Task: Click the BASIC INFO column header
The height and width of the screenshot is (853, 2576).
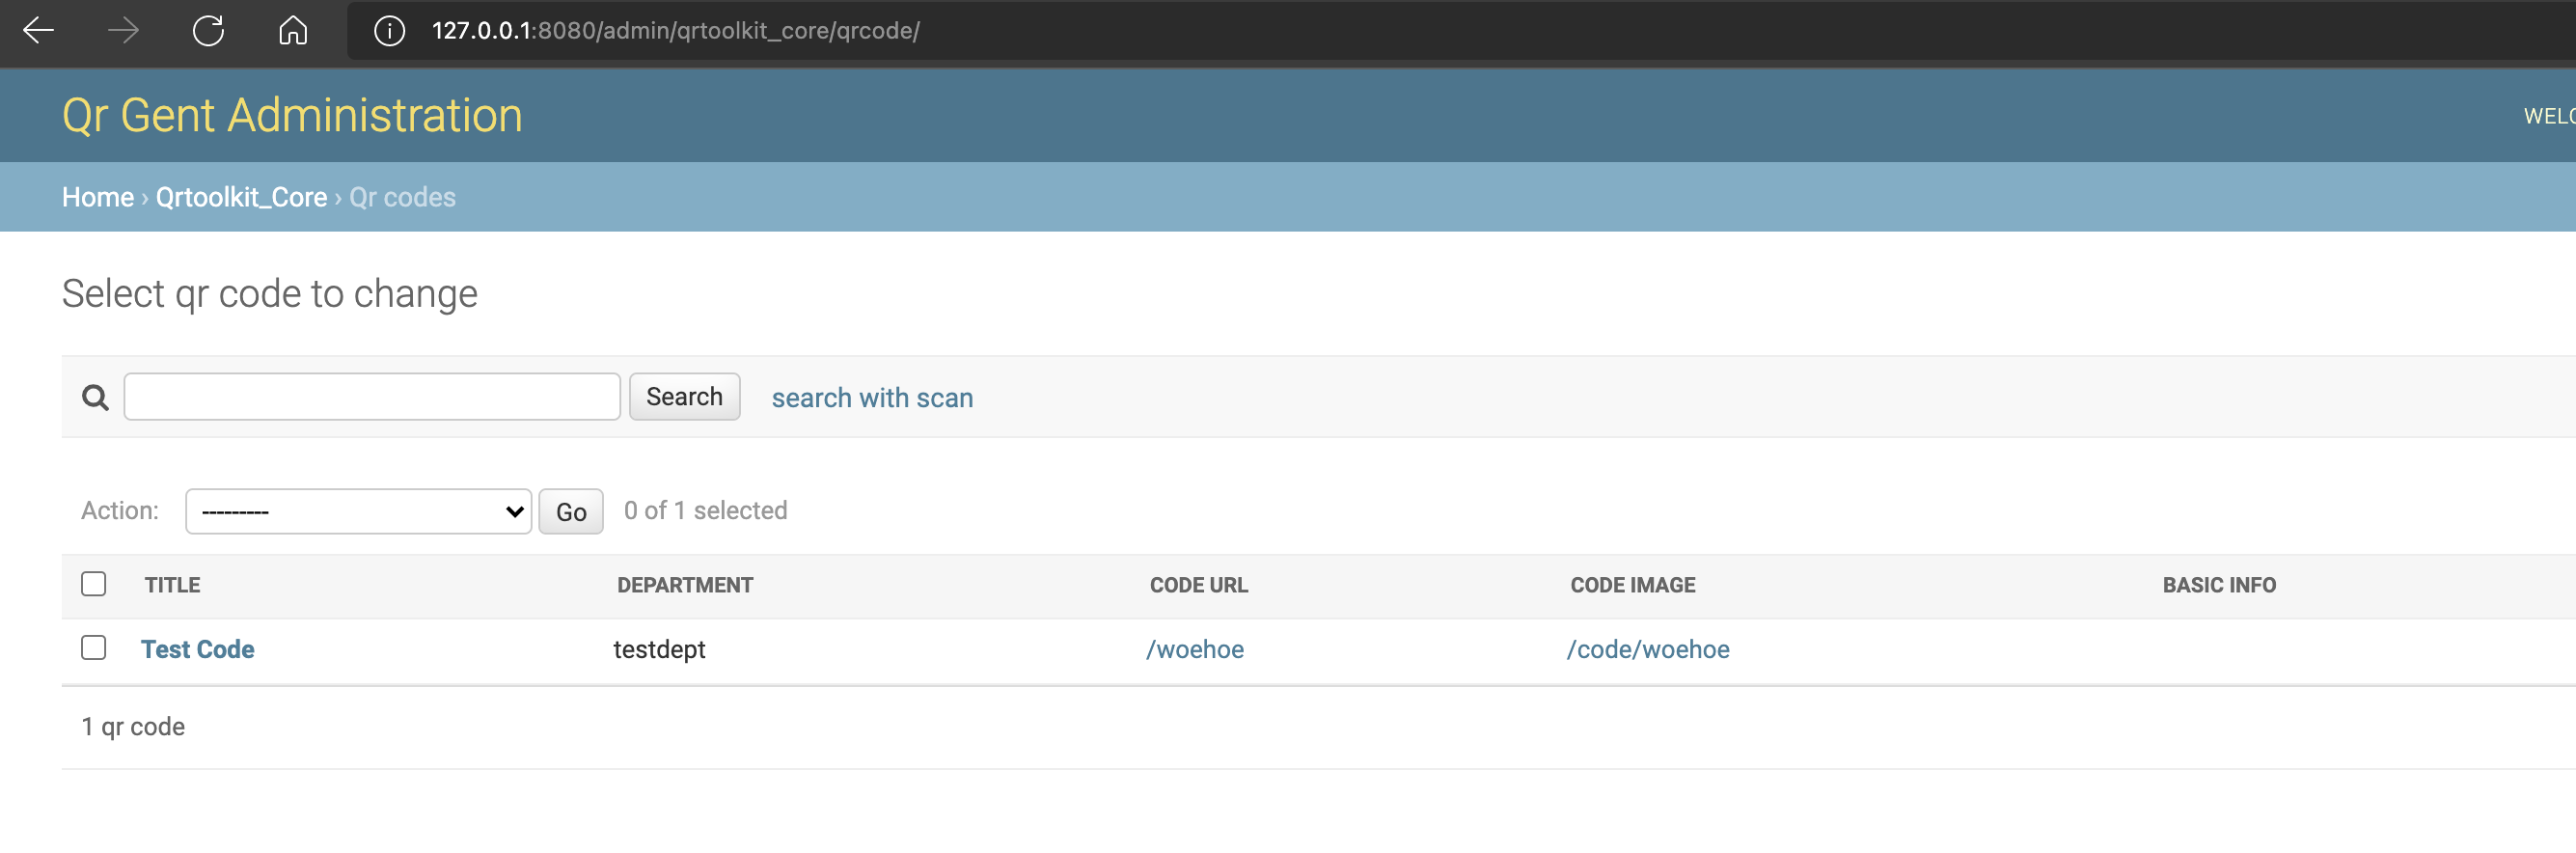Action: coord(2219,585)
